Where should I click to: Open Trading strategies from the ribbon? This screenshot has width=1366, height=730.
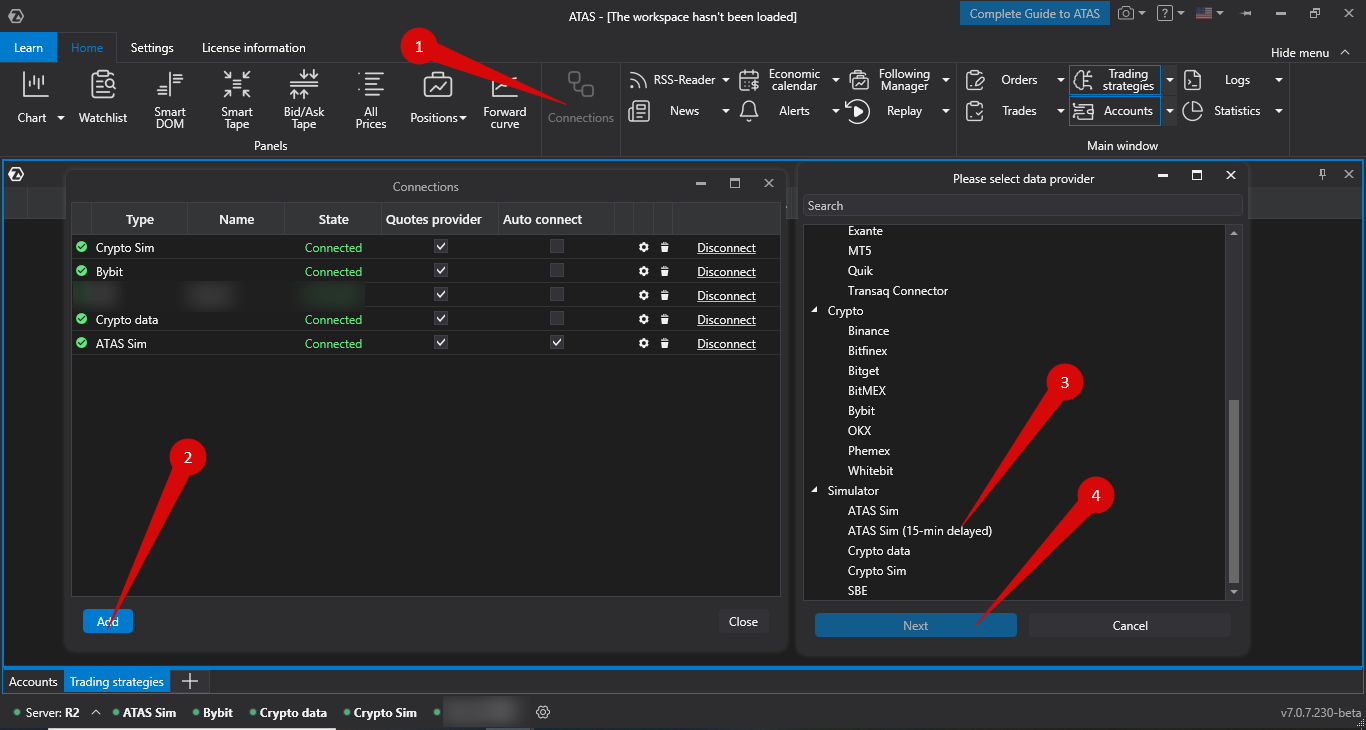coord(1115,80)
